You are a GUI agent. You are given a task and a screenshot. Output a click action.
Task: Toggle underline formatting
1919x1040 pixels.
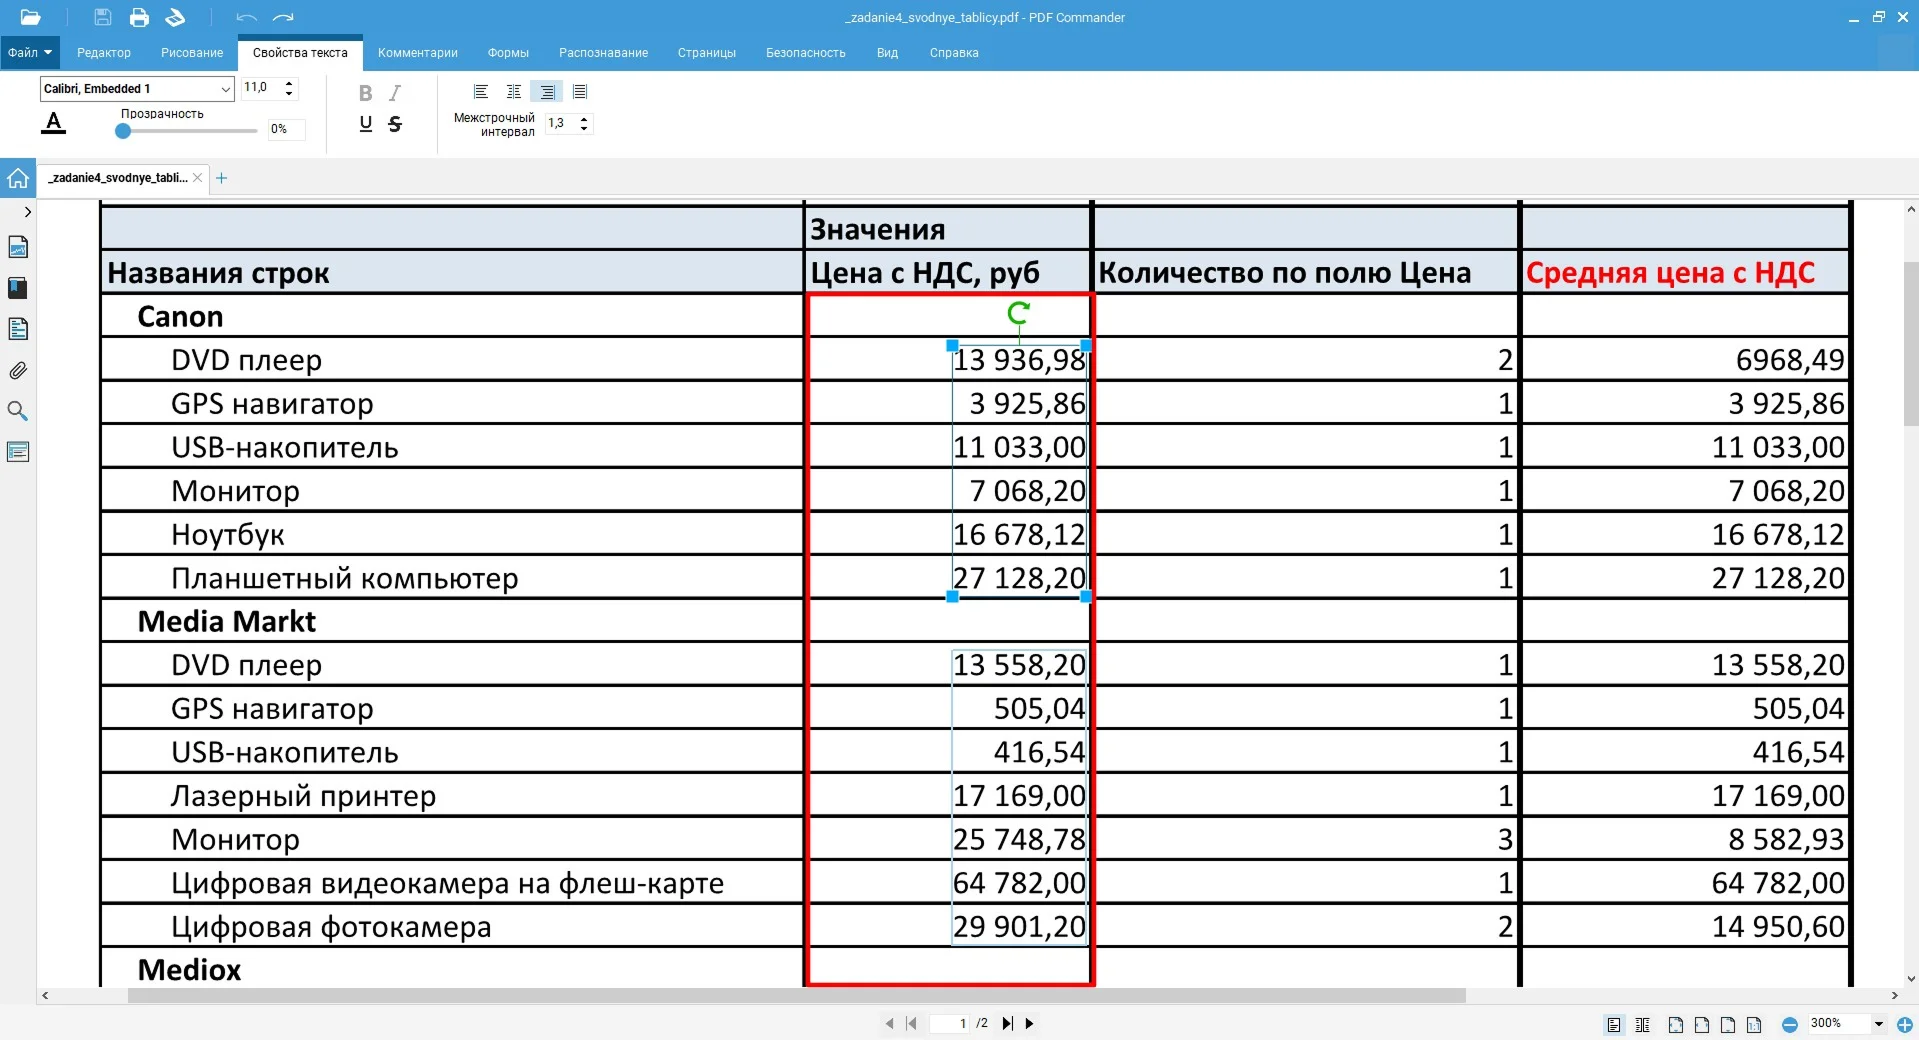click(x=365, y=124)
